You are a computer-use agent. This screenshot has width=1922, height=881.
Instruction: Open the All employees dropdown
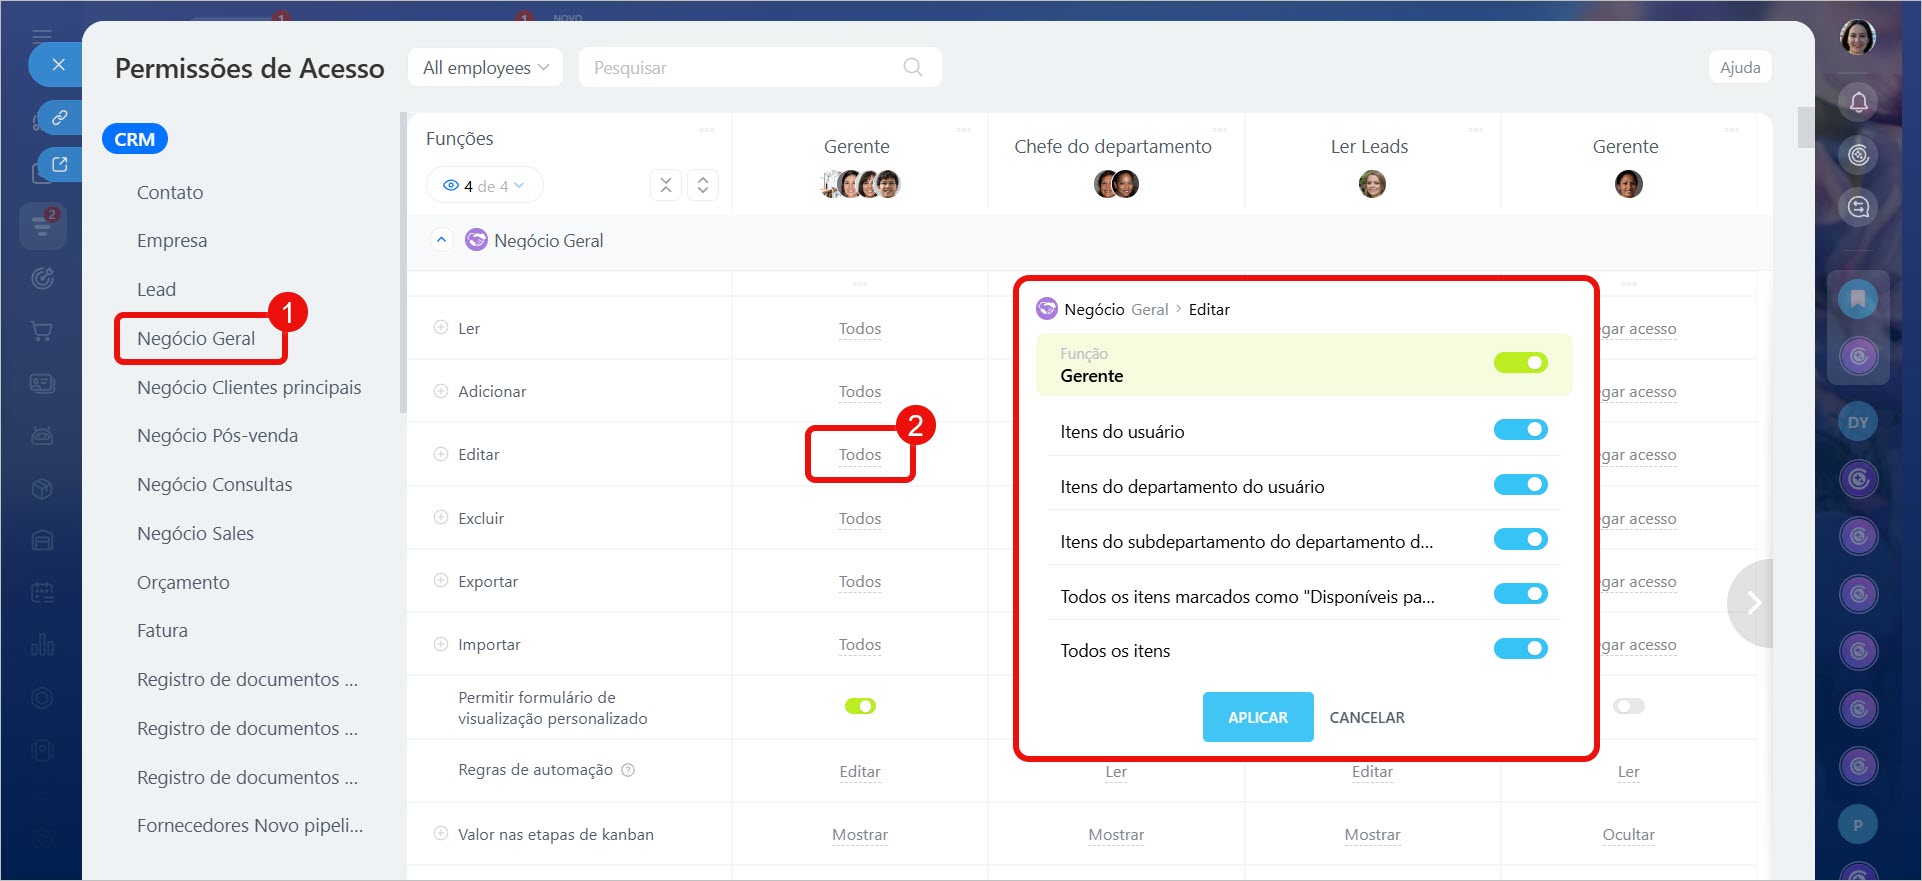tap(485, 67)
